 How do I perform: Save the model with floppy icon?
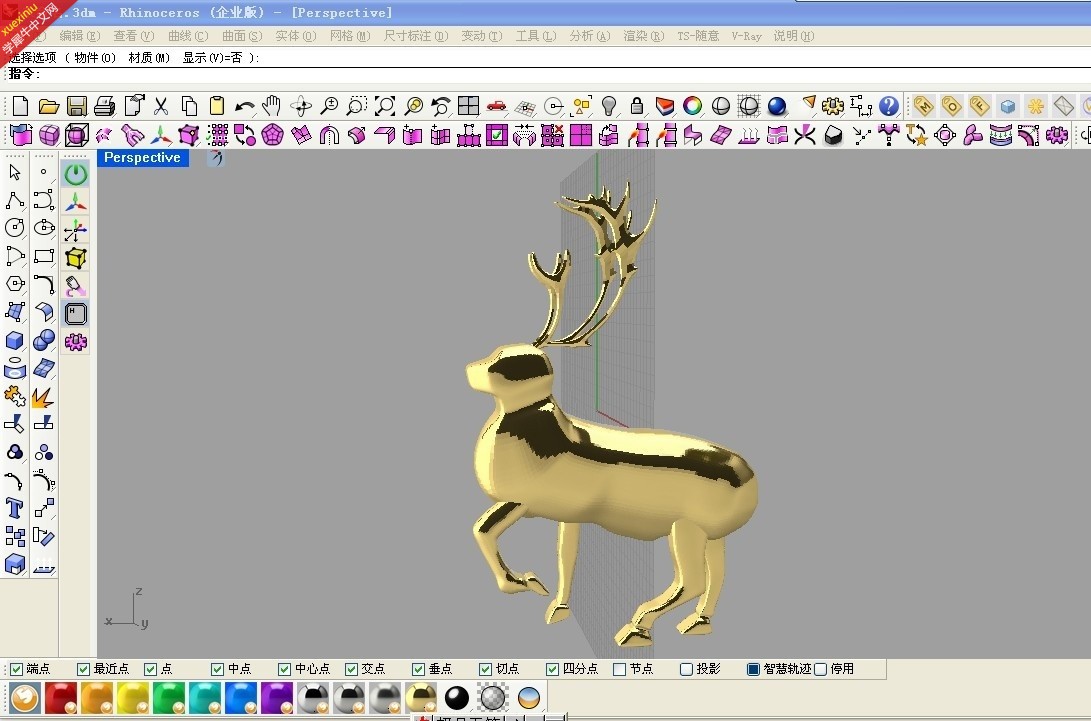[77, 106]
